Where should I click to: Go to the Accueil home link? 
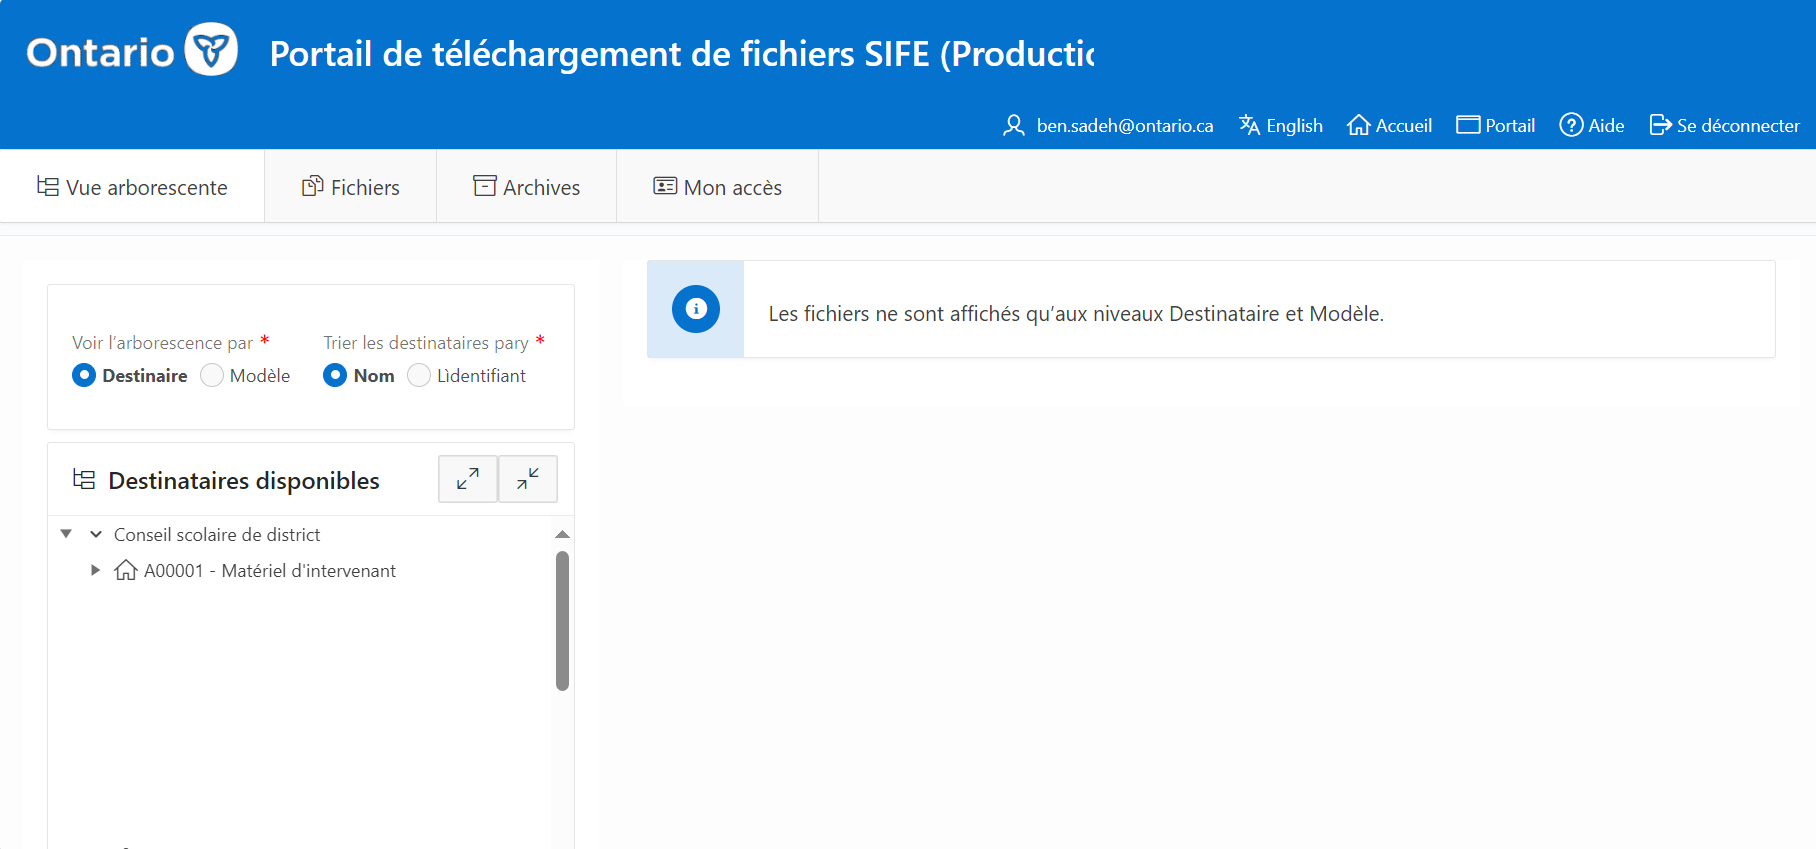click(x=1390, y=125)
